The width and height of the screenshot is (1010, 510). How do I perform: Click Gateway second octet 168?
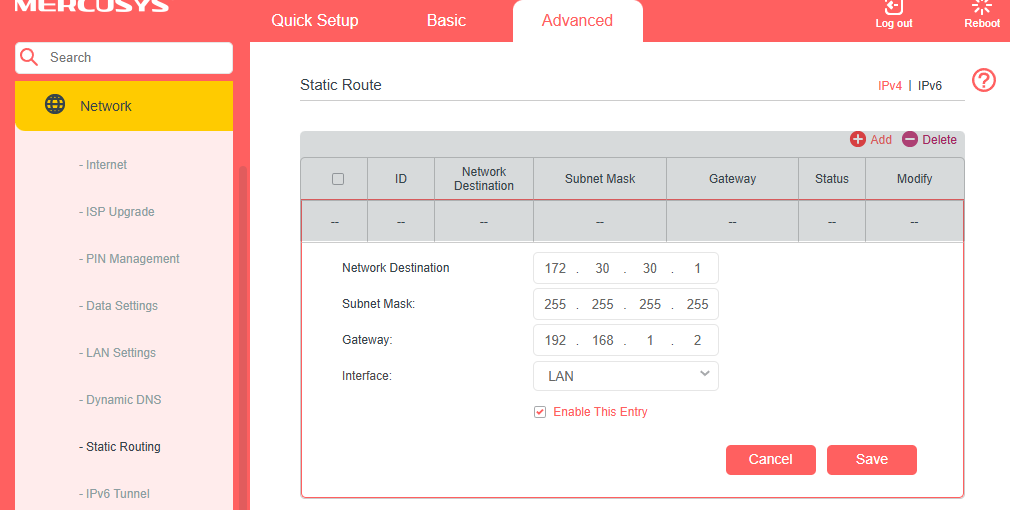tap(602, 340)
